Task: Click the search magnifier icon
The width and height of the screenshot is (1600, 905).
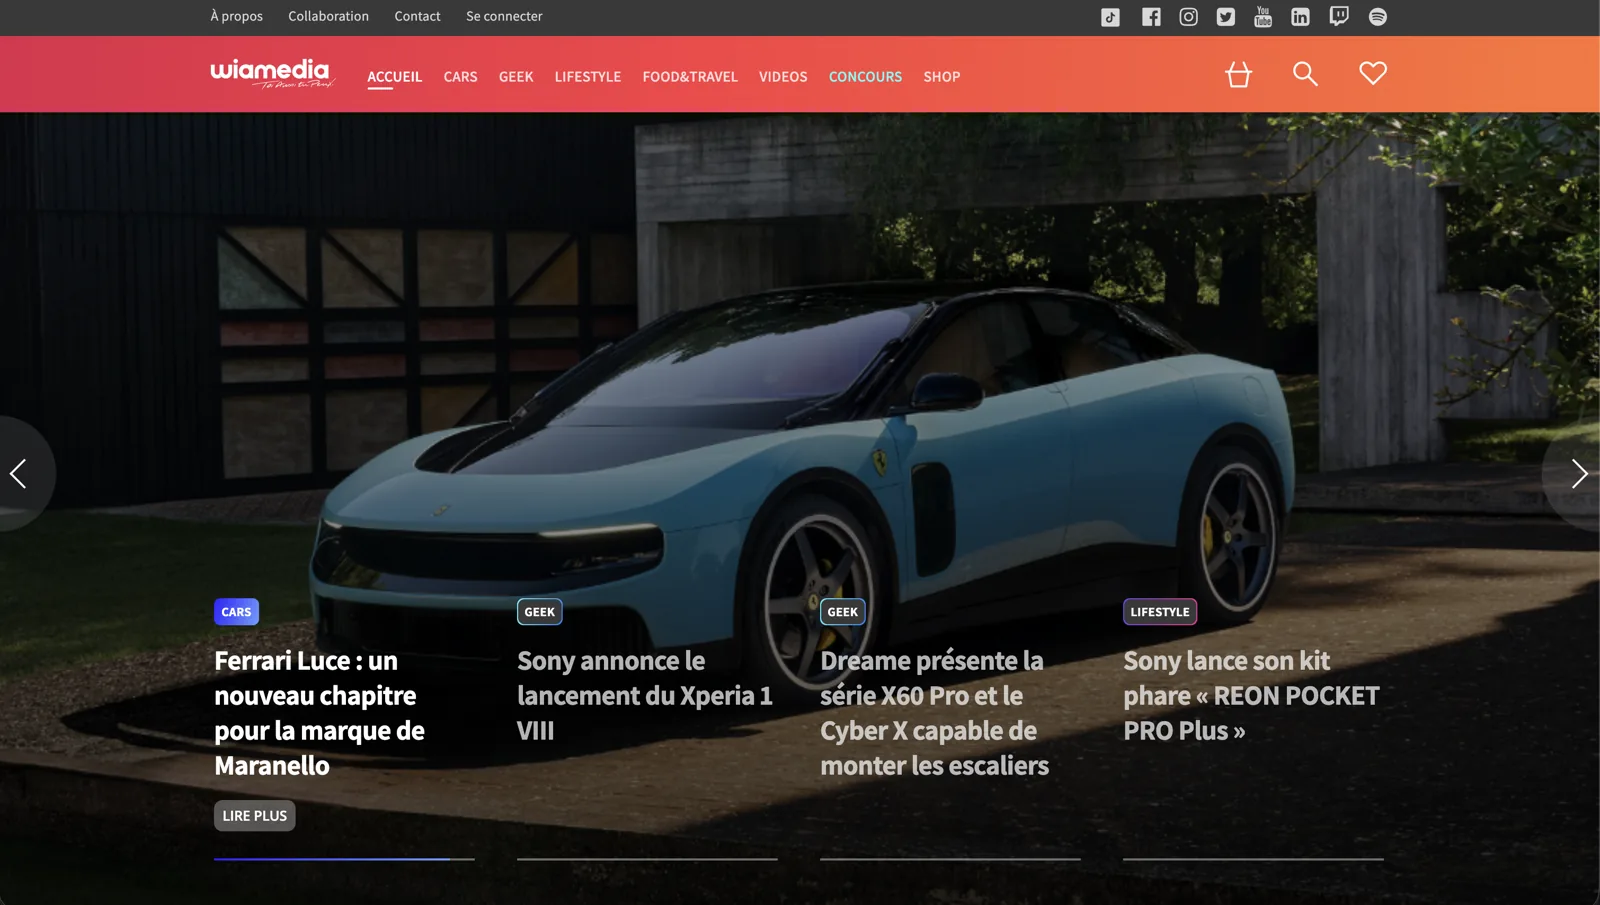Action: [1305, 74]
